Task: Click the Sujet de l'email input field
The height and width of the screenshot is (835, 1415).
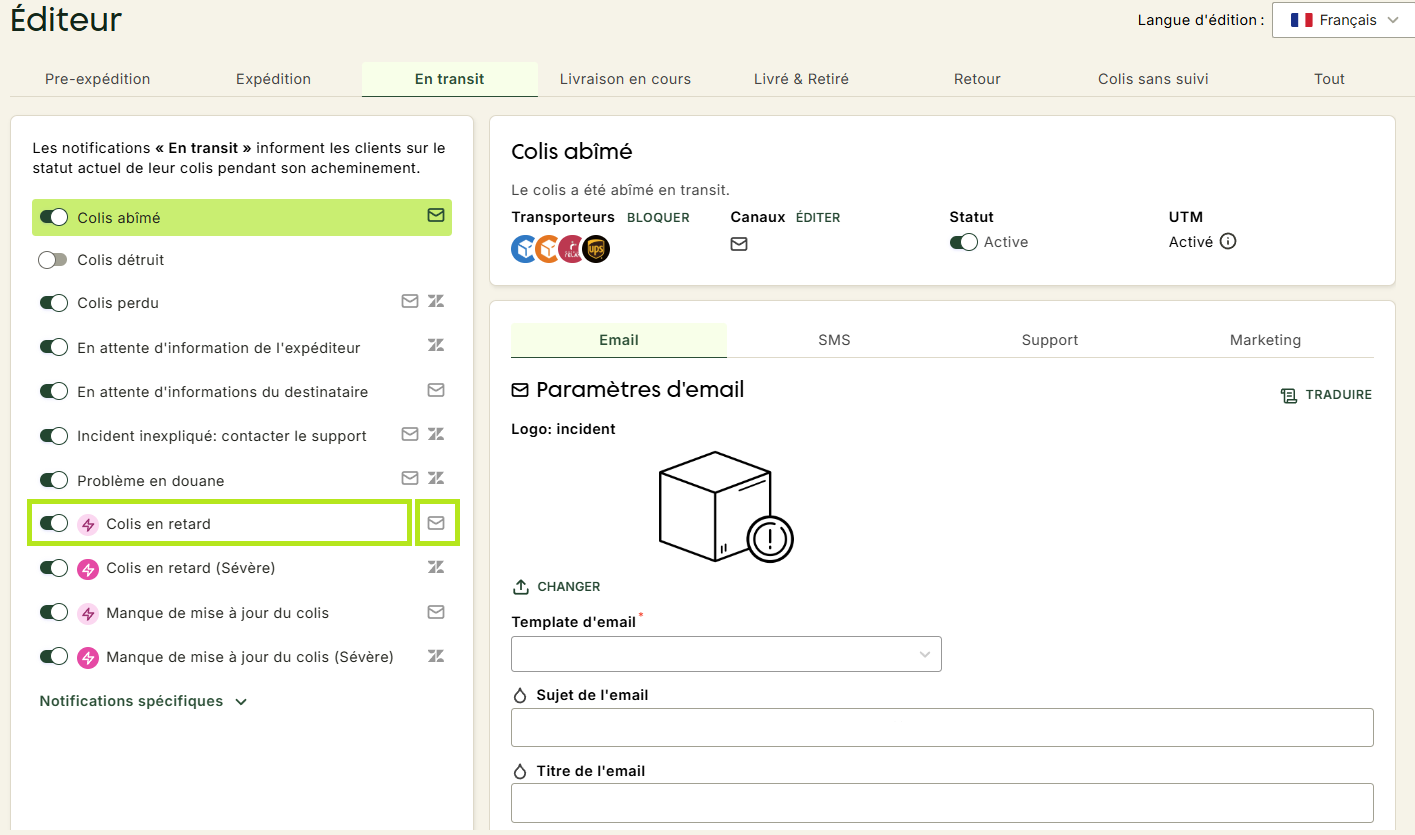Action: click(942, 727)
